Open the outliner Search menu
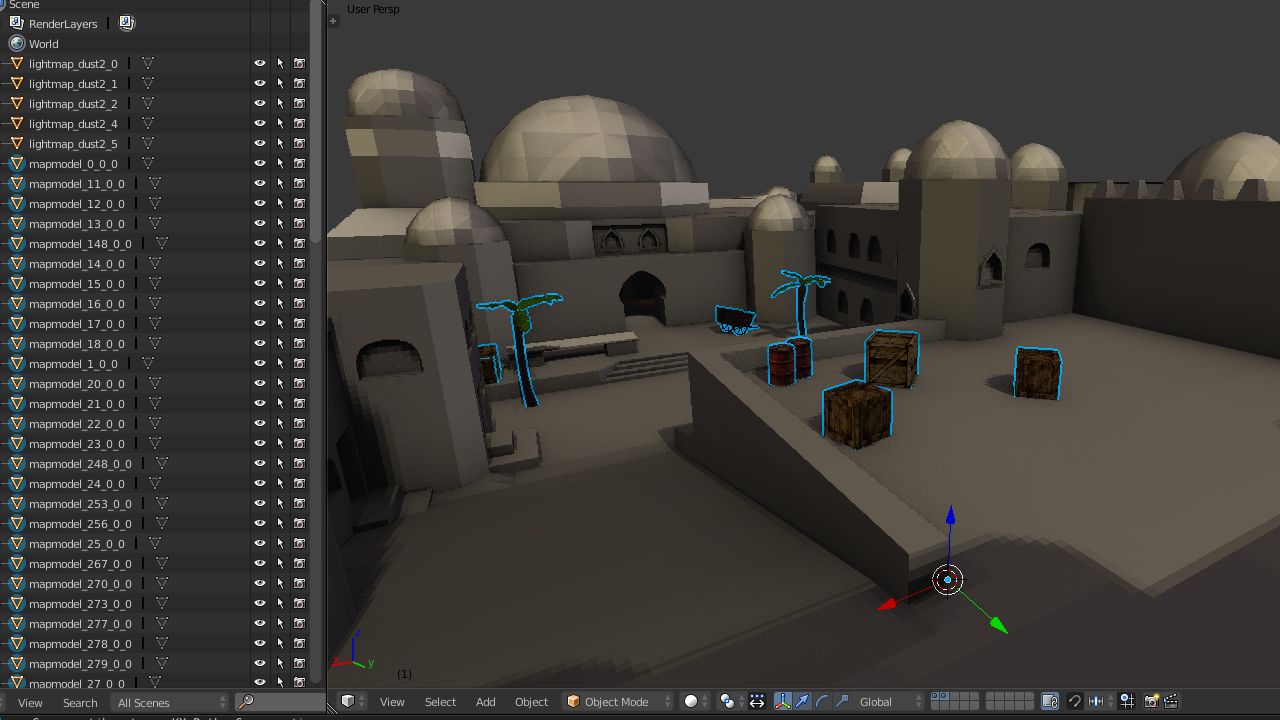 (80, 703)
